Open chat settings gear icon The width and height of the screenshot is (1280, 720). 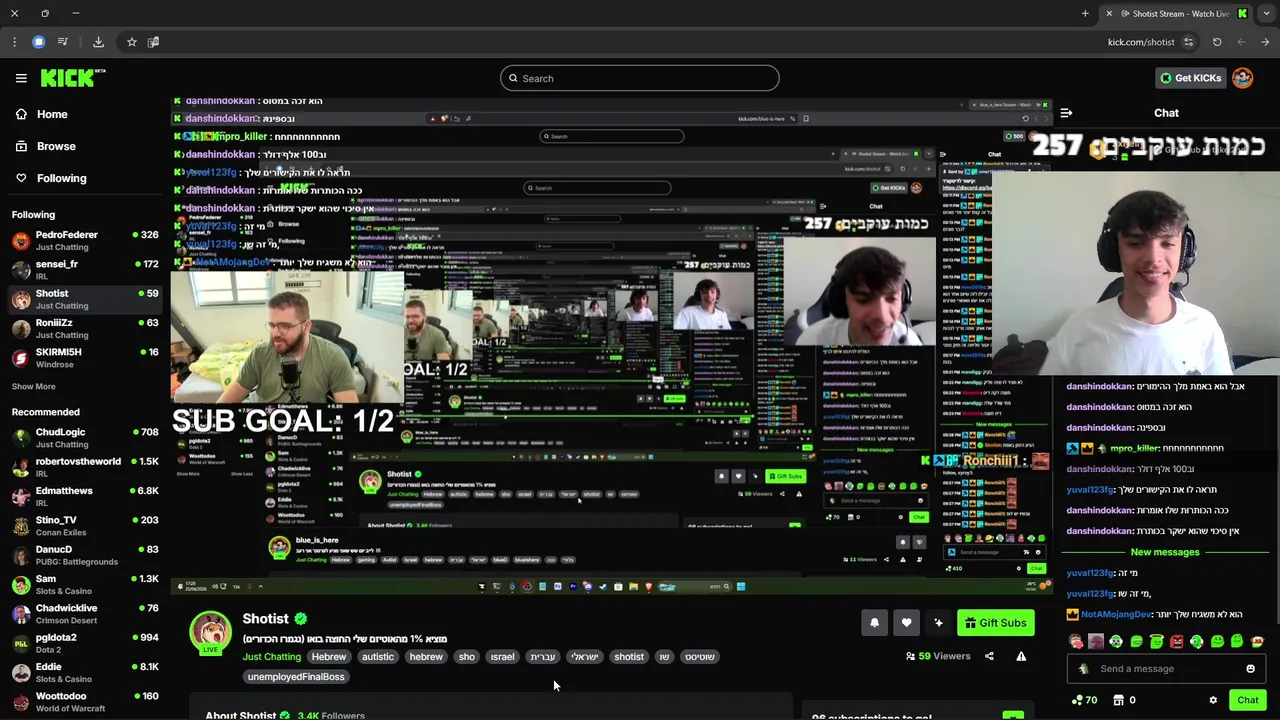pyautogui.click(x=1213, y=700)
